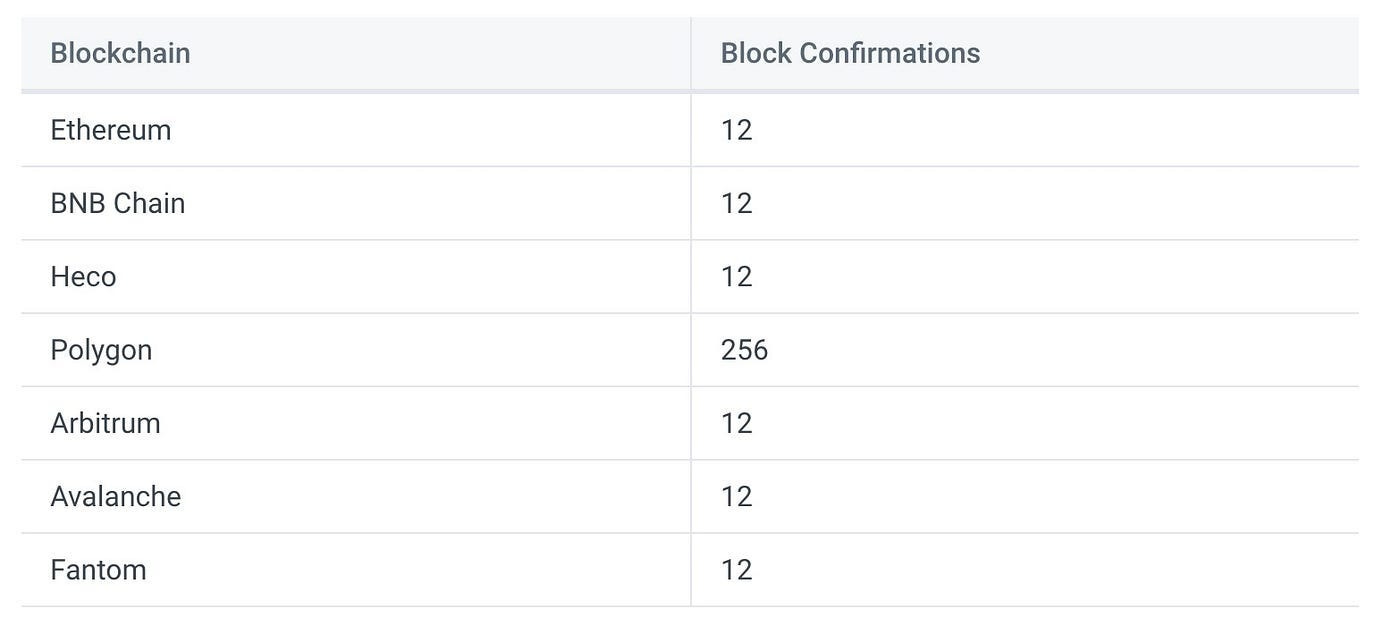Select the Polygon blockchain cell
The image size is (1400, 628).
(x=101, y=350)
